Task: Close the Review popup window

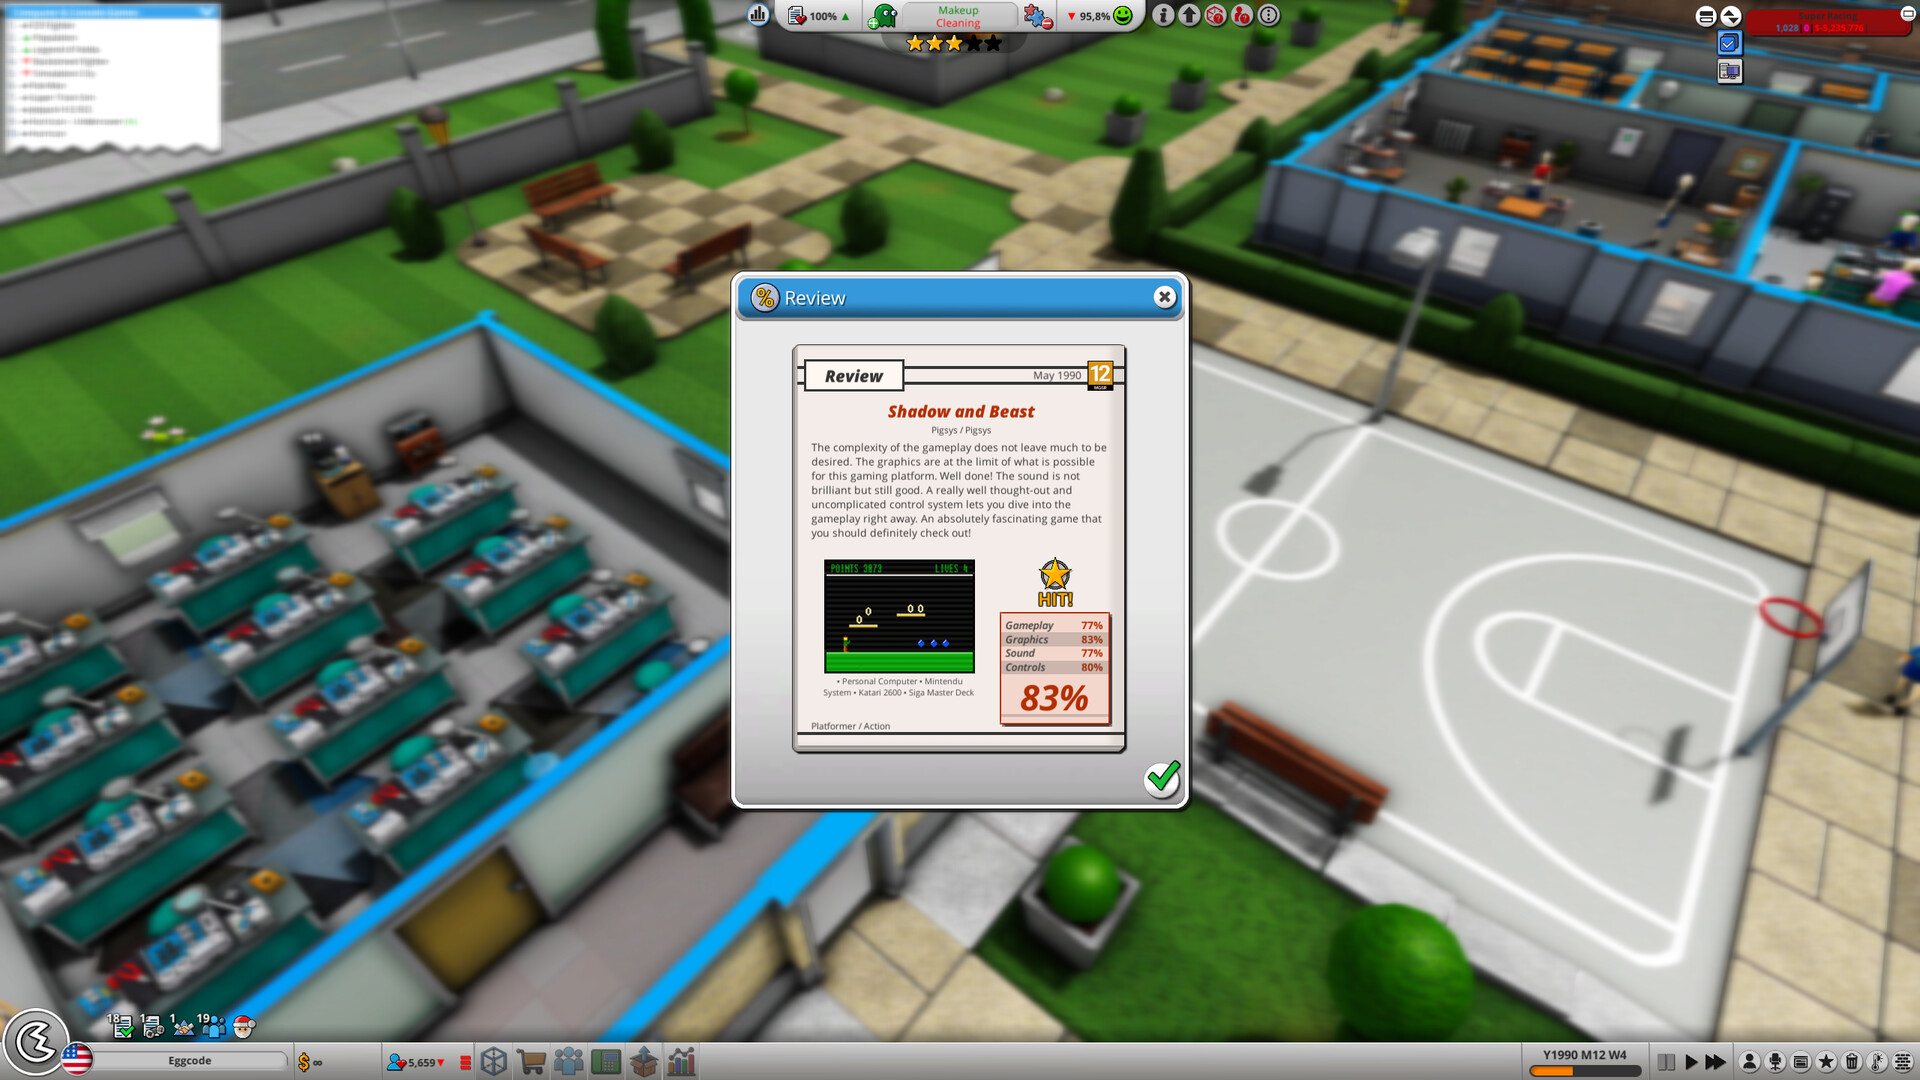Action: pos(1162,295)
